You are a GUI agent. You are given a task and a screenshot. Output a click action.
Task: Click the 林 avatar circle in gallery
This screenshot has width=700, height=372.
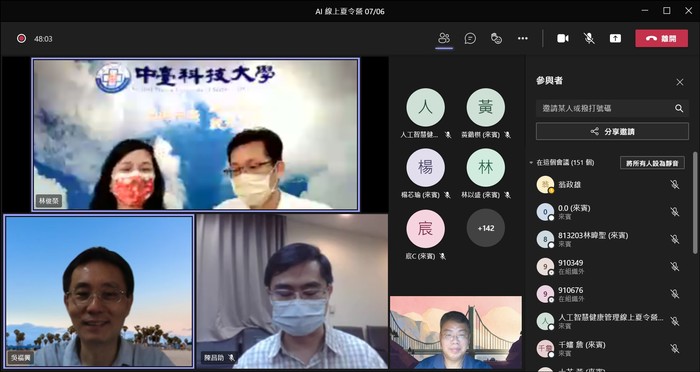[x=486, y=167]
